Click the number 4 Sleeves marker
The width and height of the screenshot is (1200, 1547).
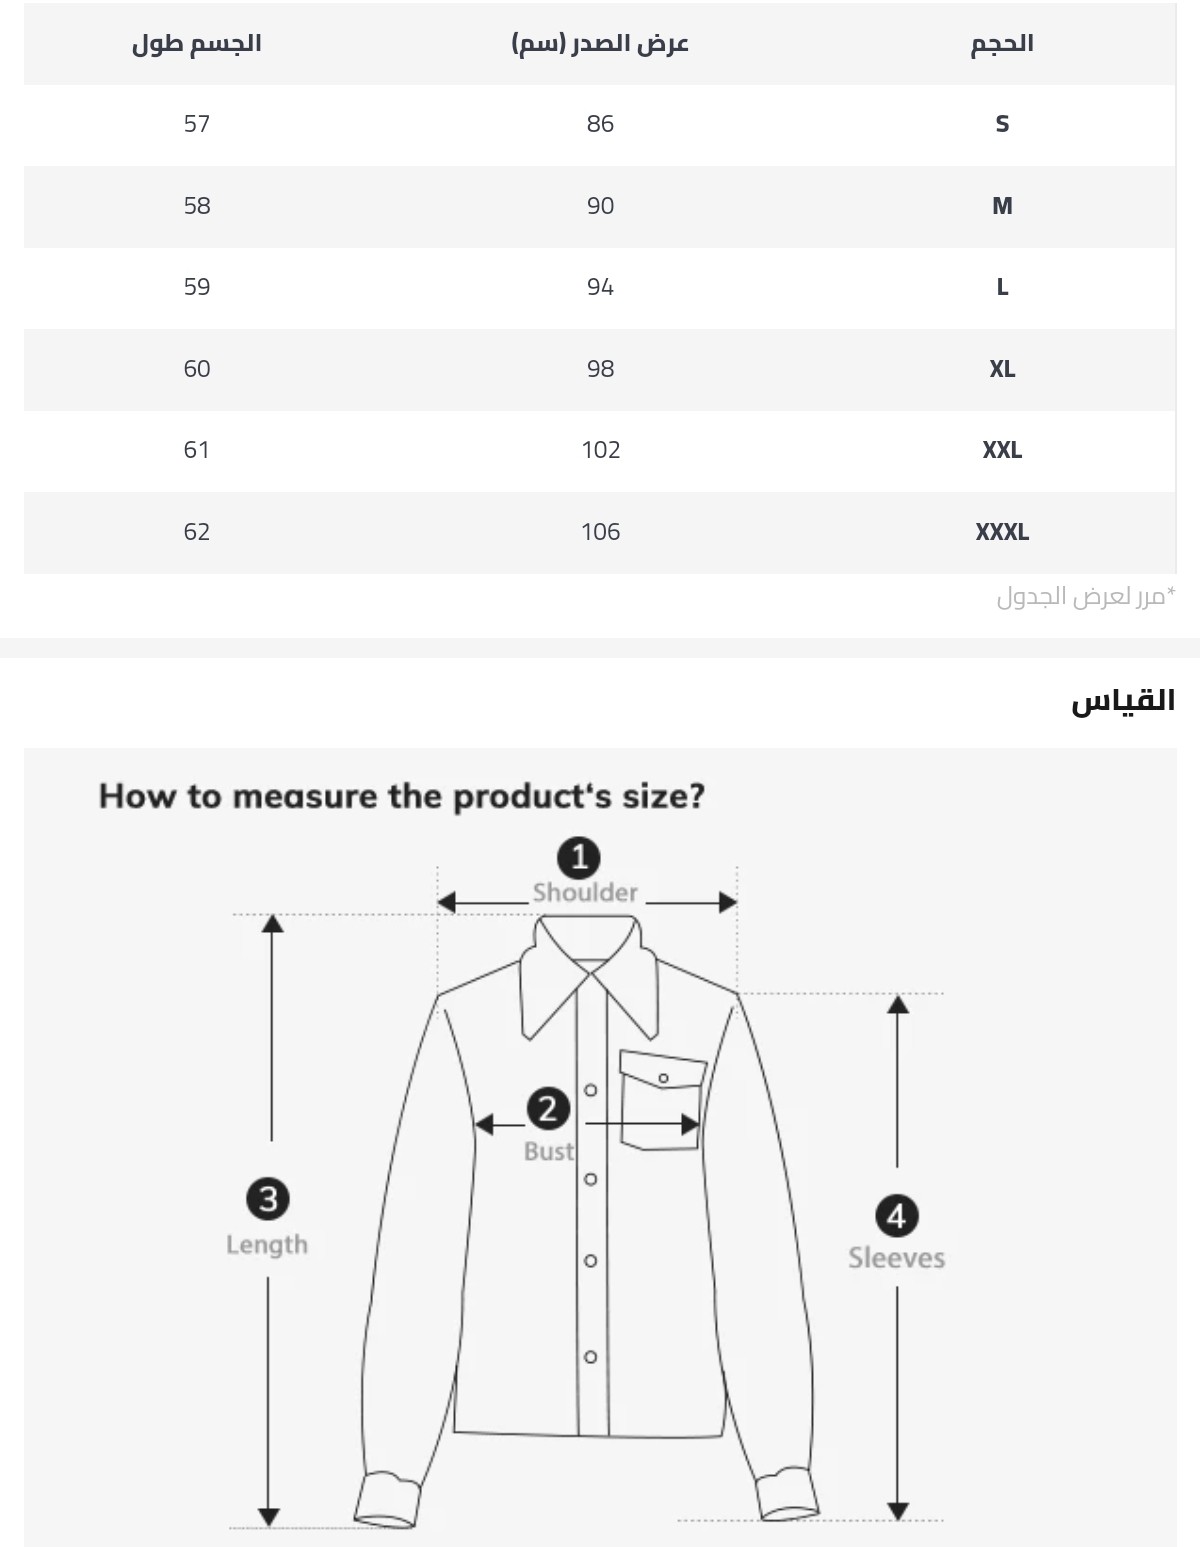[896, 1216]
